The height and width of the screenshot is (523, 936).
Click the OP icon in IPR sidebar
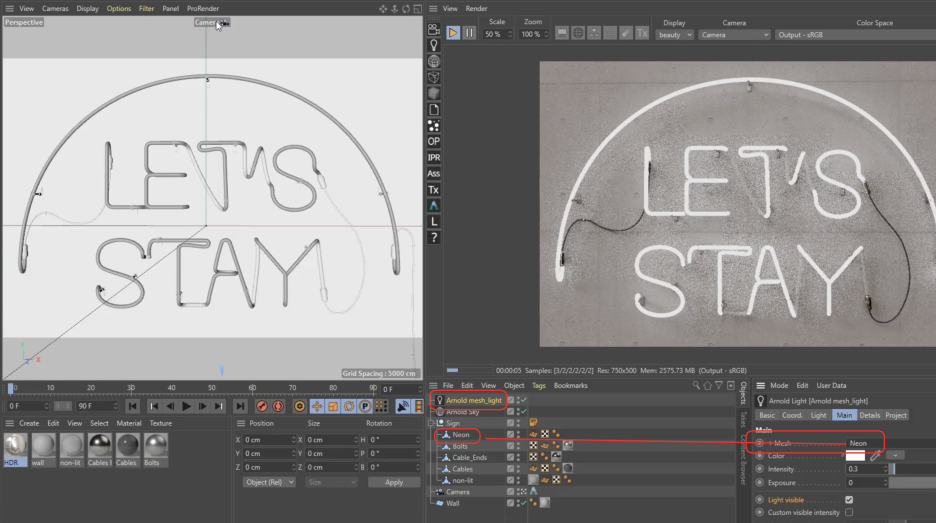[x=434, y=141]
